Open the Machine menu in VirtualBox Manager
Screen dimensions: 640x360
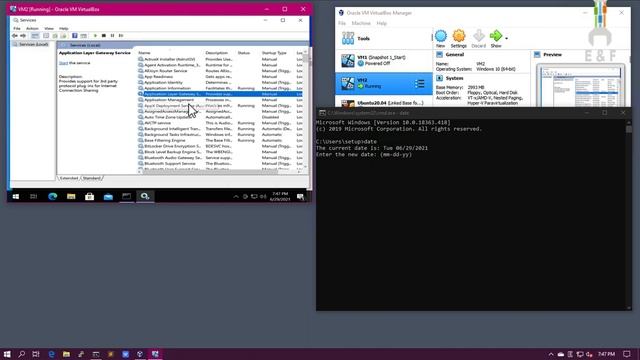[x=361, y=23]
